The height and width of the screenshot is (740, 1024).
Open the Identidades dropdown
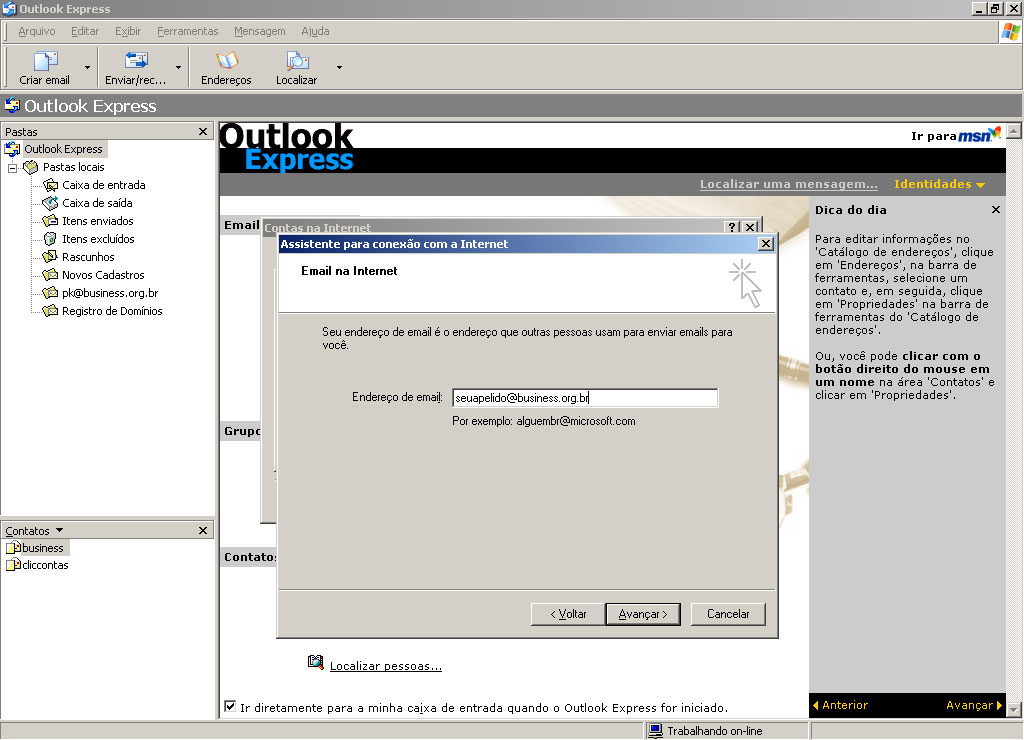[939, 184]
